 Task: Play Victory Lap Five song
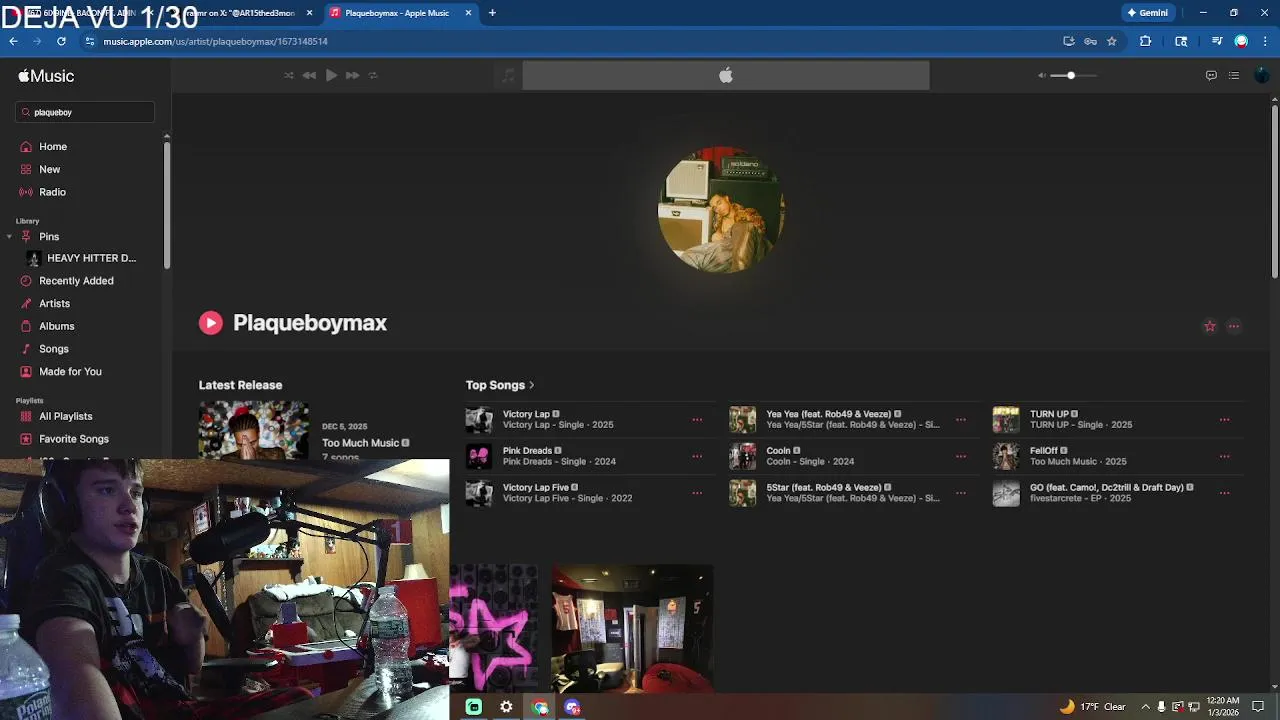[479, 493]
